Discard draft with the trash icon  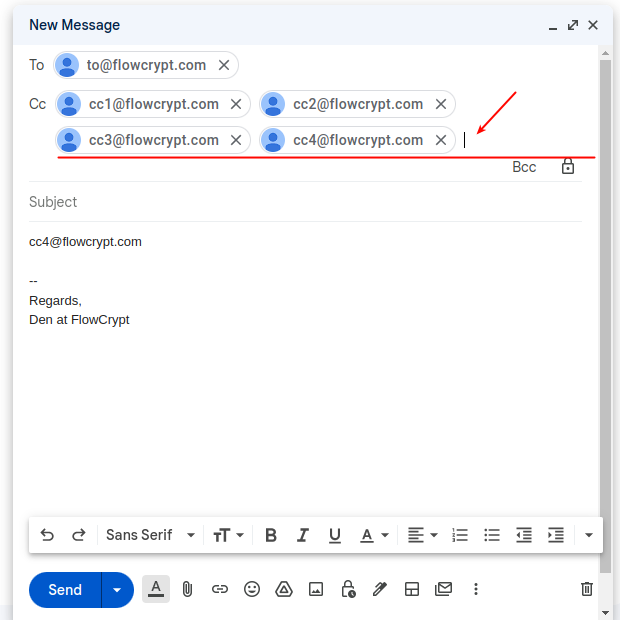587,589
